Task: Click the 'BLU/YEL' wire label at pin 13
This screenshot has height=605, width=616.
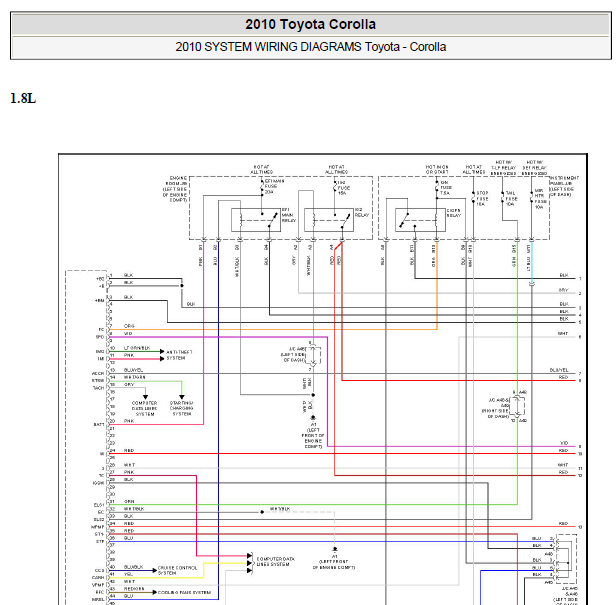Action: click(134, 370)
